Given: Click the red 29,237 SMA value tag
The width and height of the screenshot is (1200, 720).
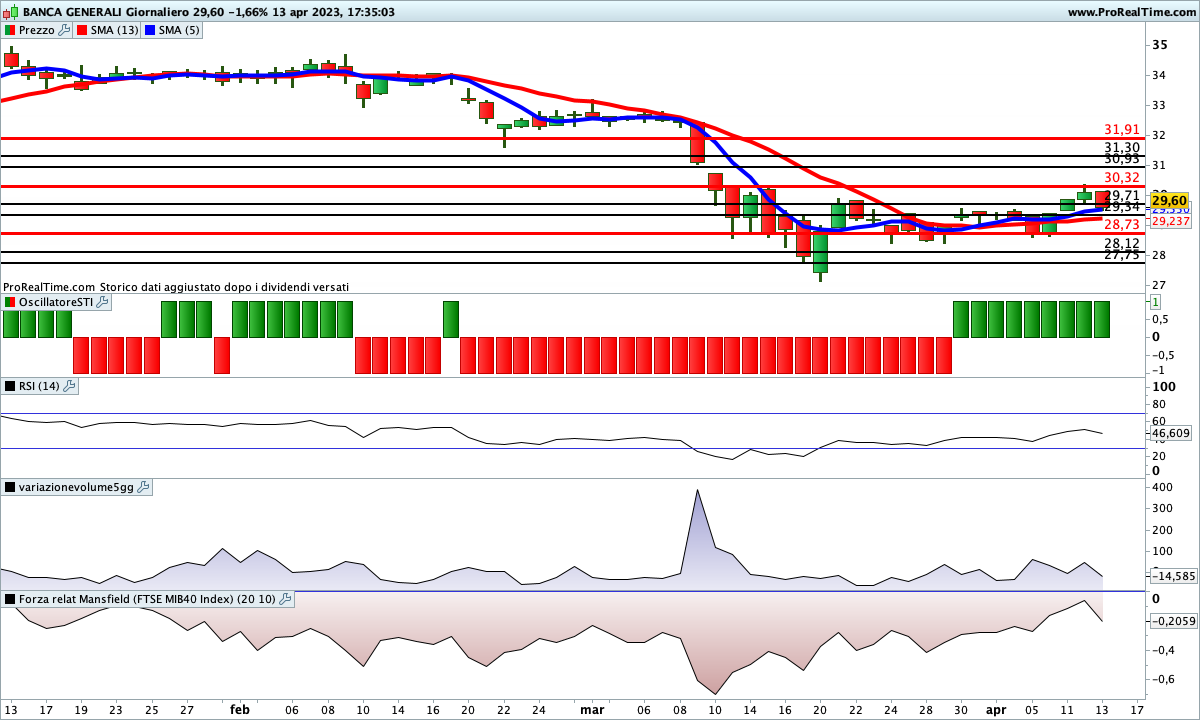Looking at the screenshot, I should click(x=1170, y=221).
